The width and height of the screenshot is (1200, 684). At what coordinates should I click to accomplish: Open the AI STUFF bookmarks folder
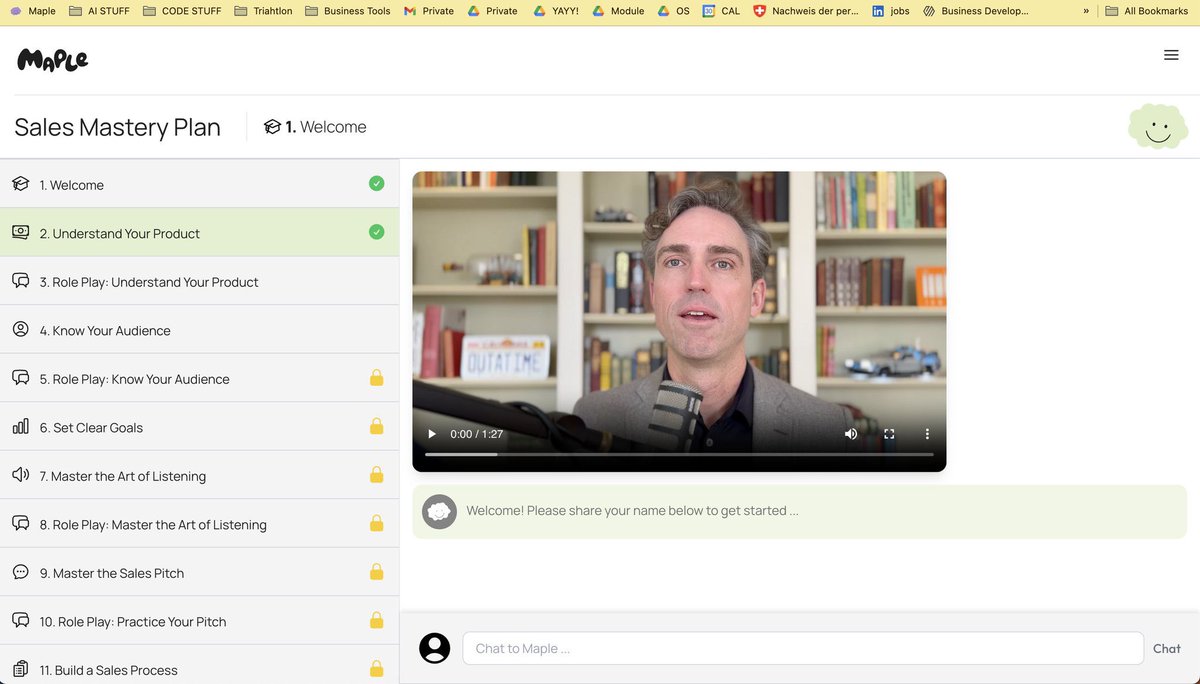[x=100, y=11]
